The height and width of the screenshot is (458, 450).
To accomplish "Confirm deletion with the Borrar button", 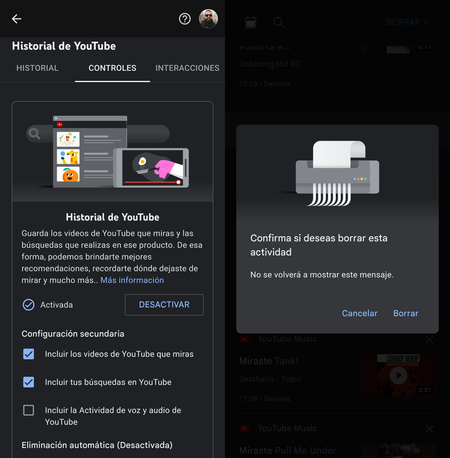I will [x=406, y=313].
